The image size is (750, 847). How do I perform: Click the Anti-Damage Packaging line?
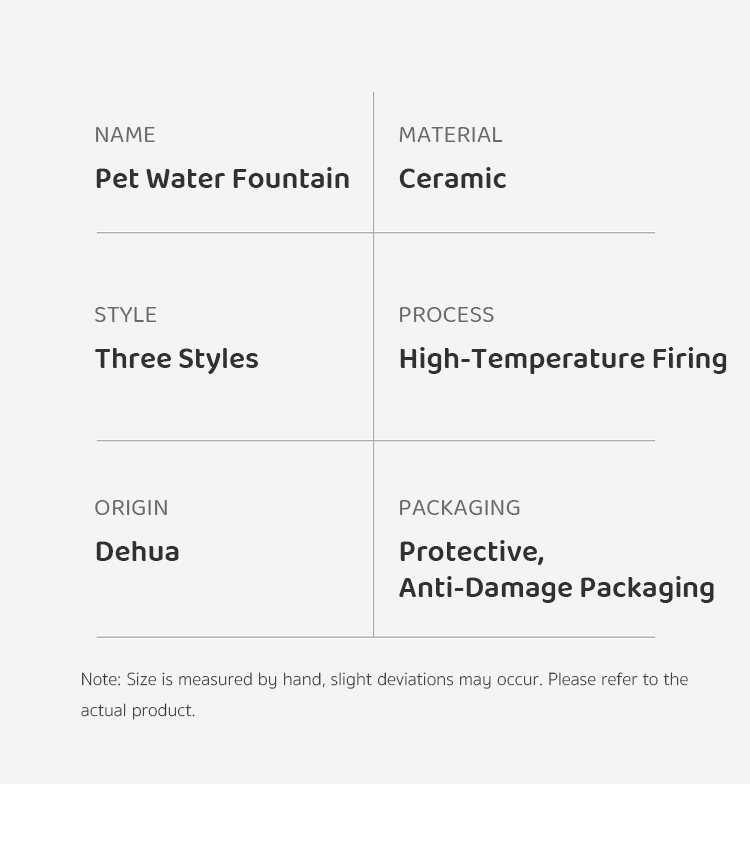(x=556, y=589)
